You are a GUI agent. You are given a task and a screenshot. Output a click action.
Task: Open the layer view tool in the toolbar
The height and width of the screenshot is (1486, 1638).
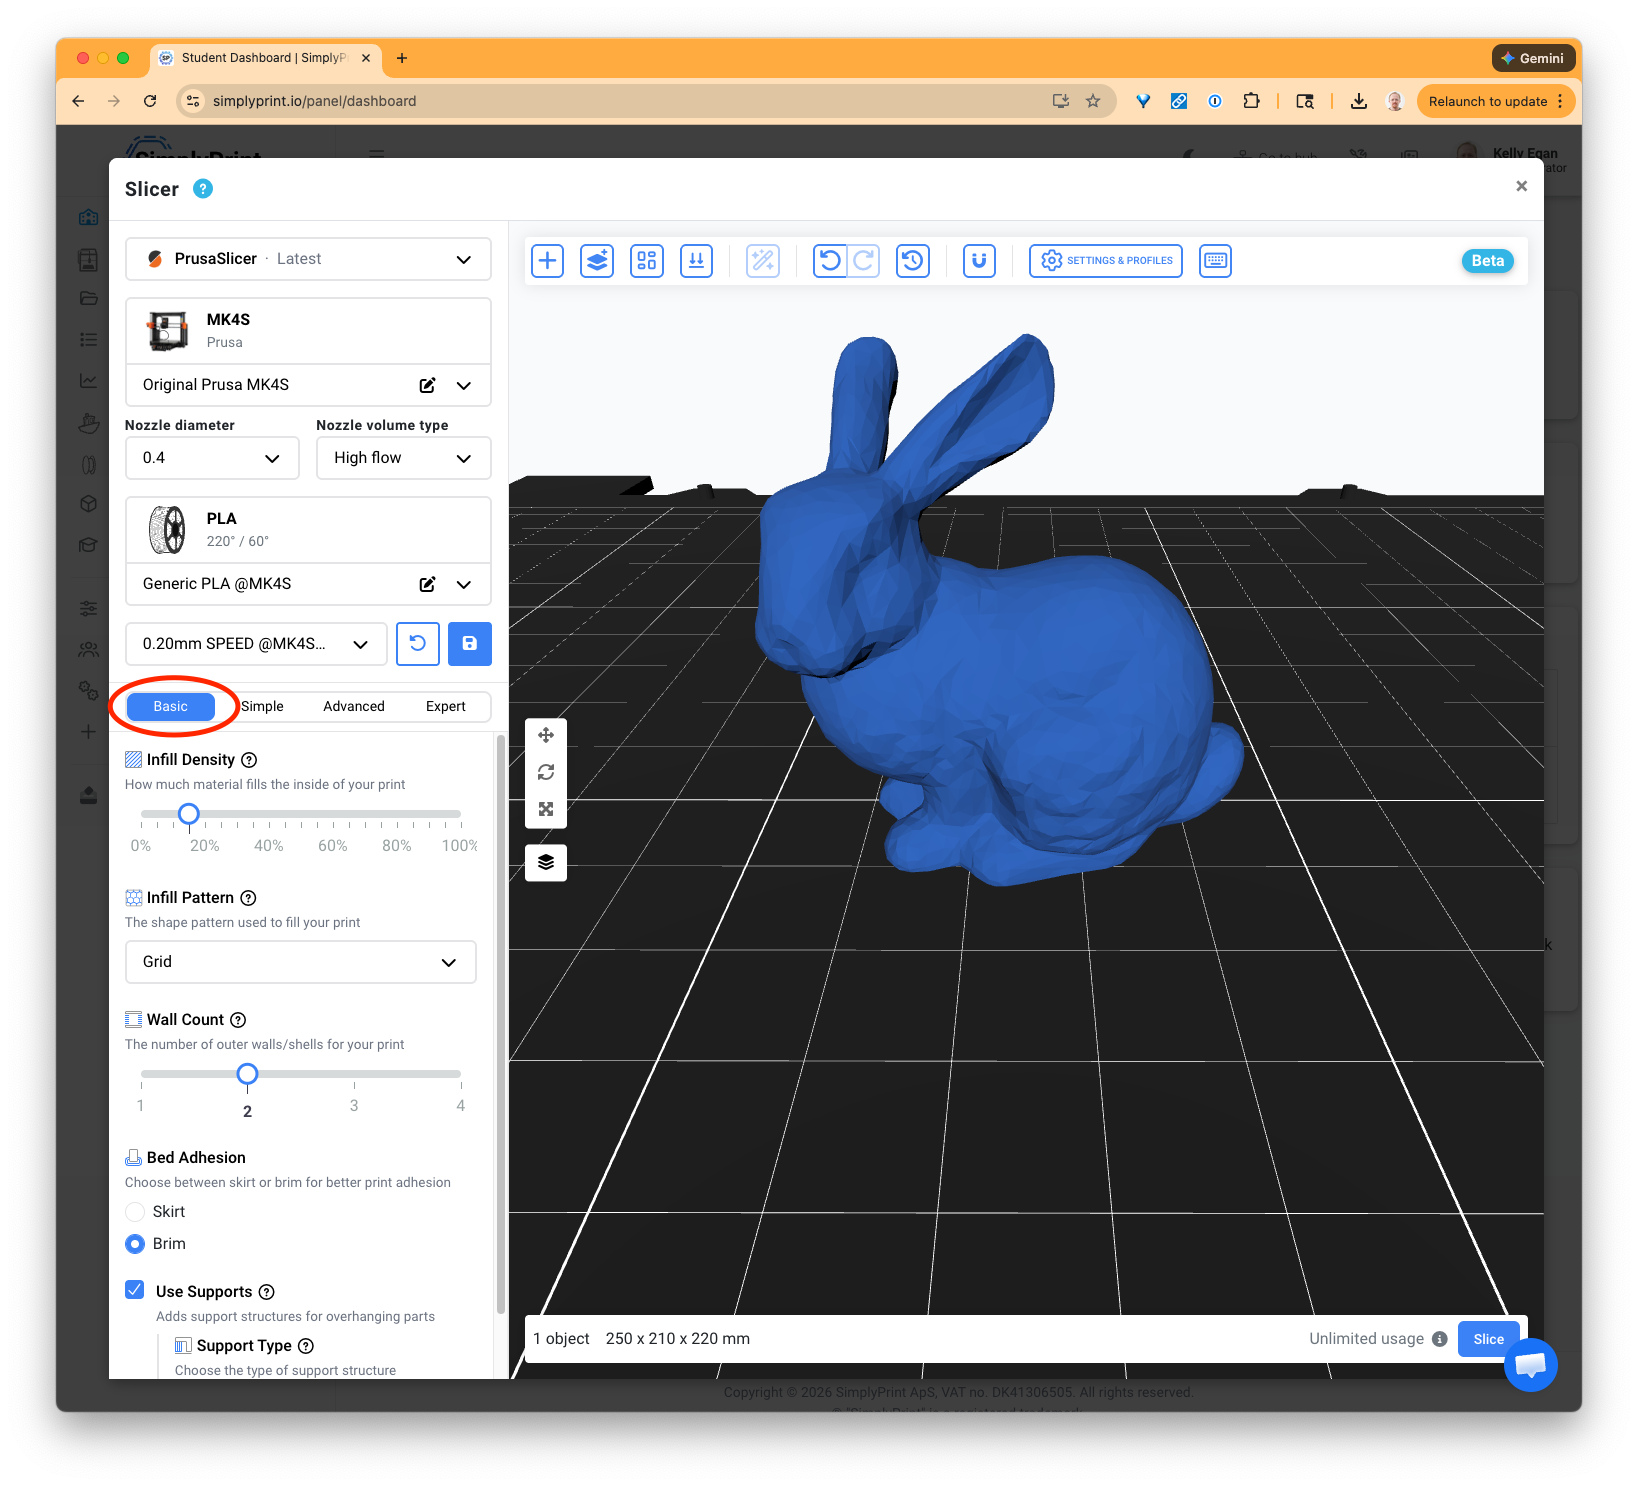(597, 261)
